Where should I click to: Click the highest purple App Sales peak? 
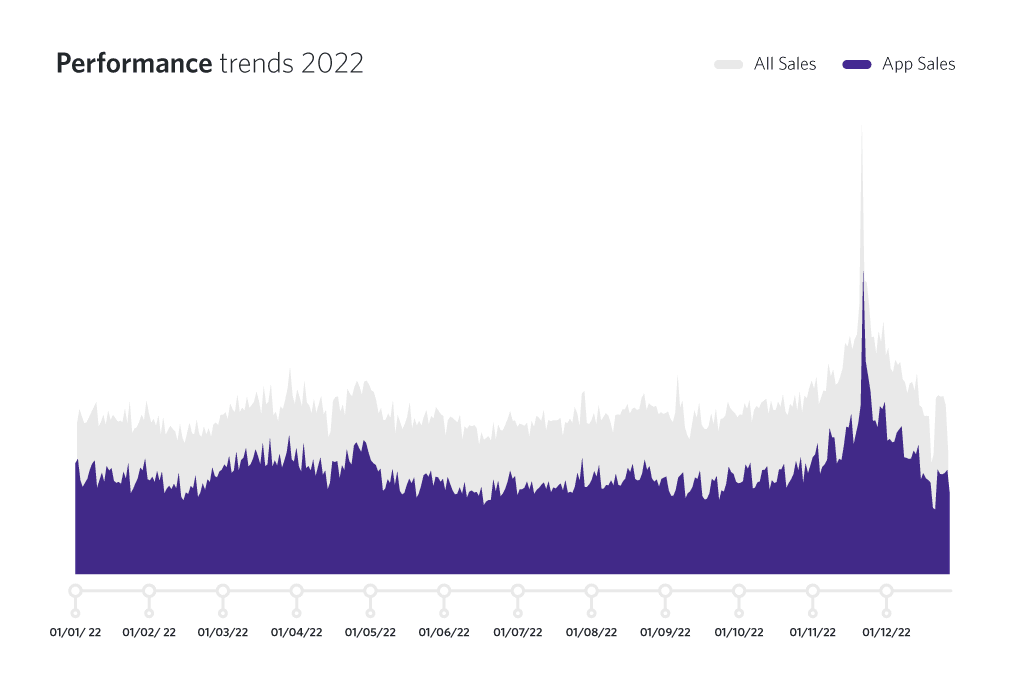pyautogui.click(x=863, y=273)
